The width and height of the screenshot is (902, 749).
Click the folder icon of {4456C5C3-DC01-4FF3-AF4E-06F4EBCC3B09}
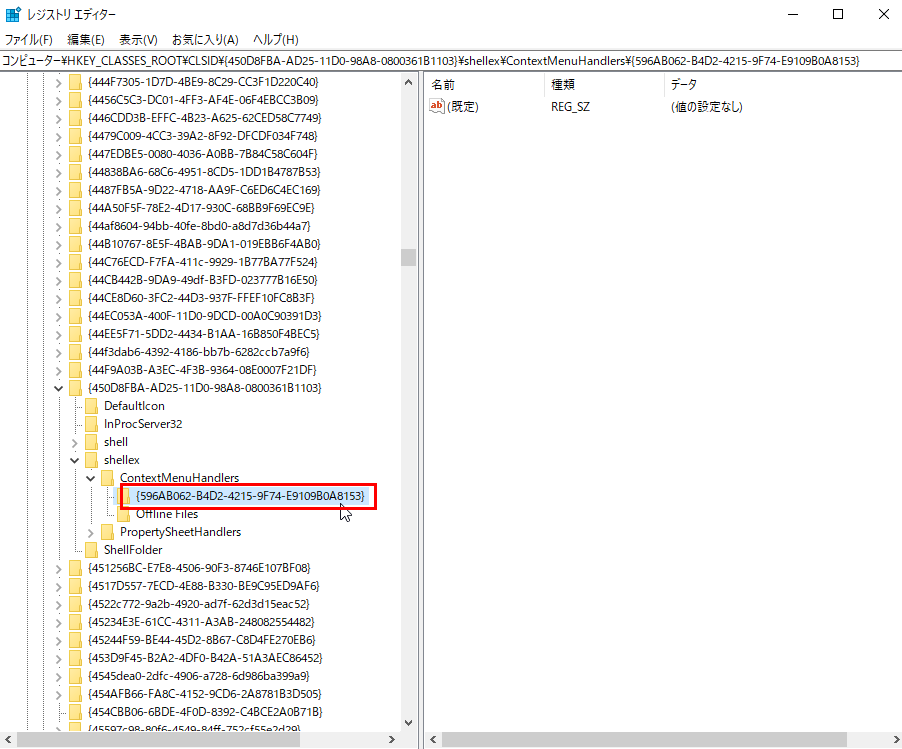pyautogui.click(x=75, y=100)
